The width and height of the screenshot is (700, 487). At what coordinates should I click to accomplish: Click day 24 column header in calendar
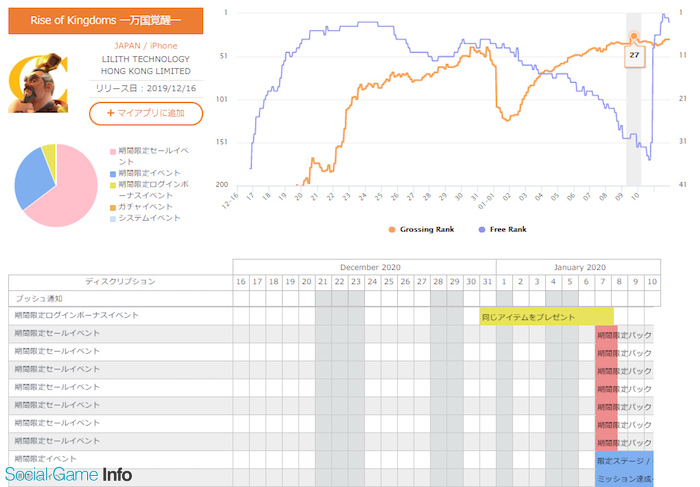tap(372, 282)
